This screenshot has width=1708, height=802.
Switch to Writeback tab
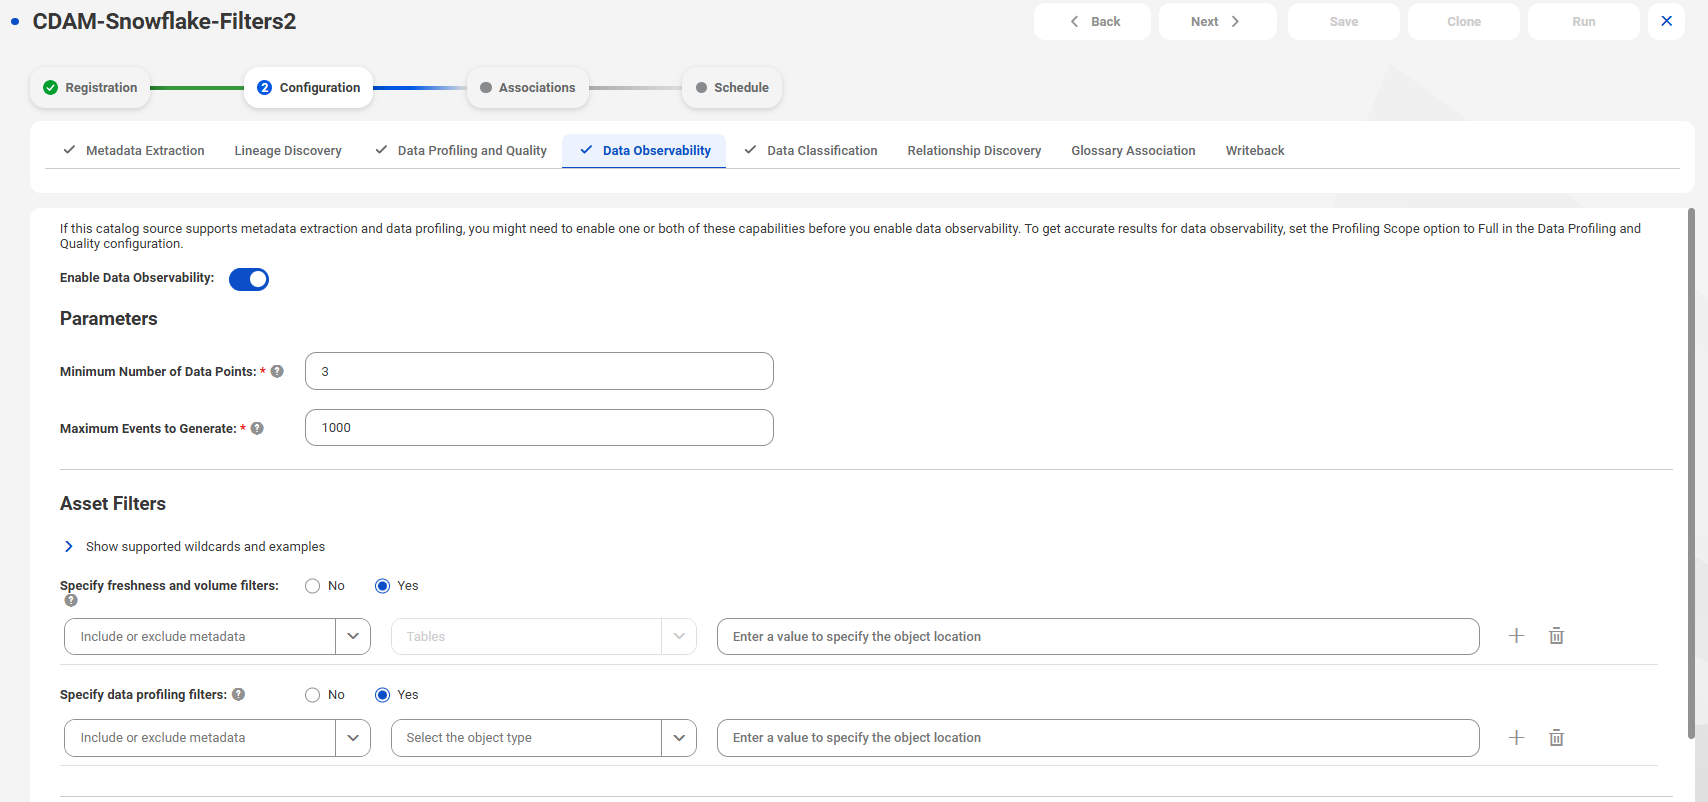(x=1255, y=151)
